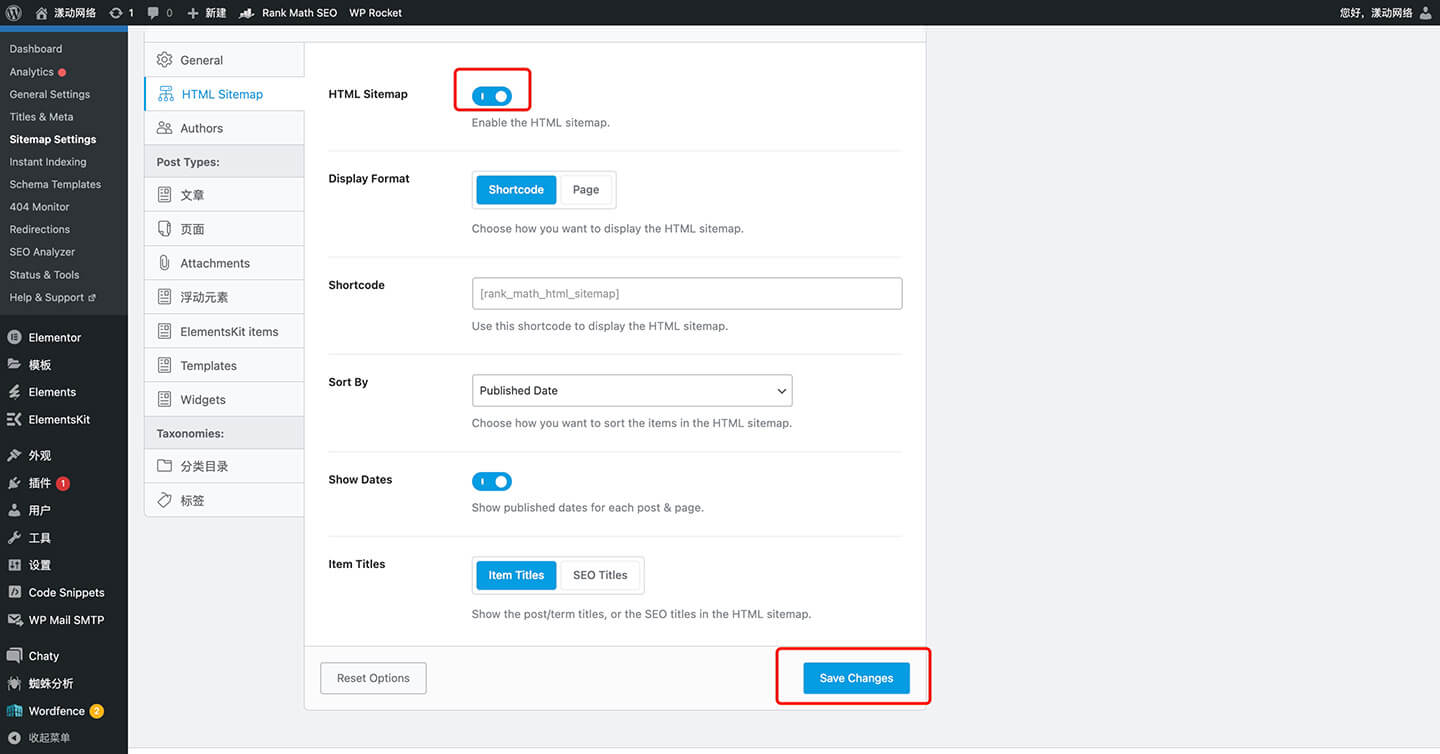Viewport: 1440px width, 754px height.
Task: Toggle the Show Dates switch
Action: [492, 482]
